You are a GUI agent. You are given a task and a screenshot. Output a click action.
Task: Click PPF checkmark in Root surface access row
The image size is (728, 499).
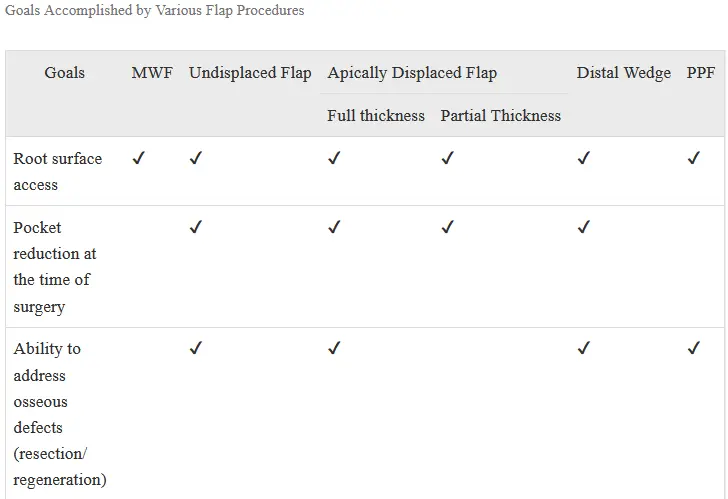pyautogui.click(x=694, y=158)
